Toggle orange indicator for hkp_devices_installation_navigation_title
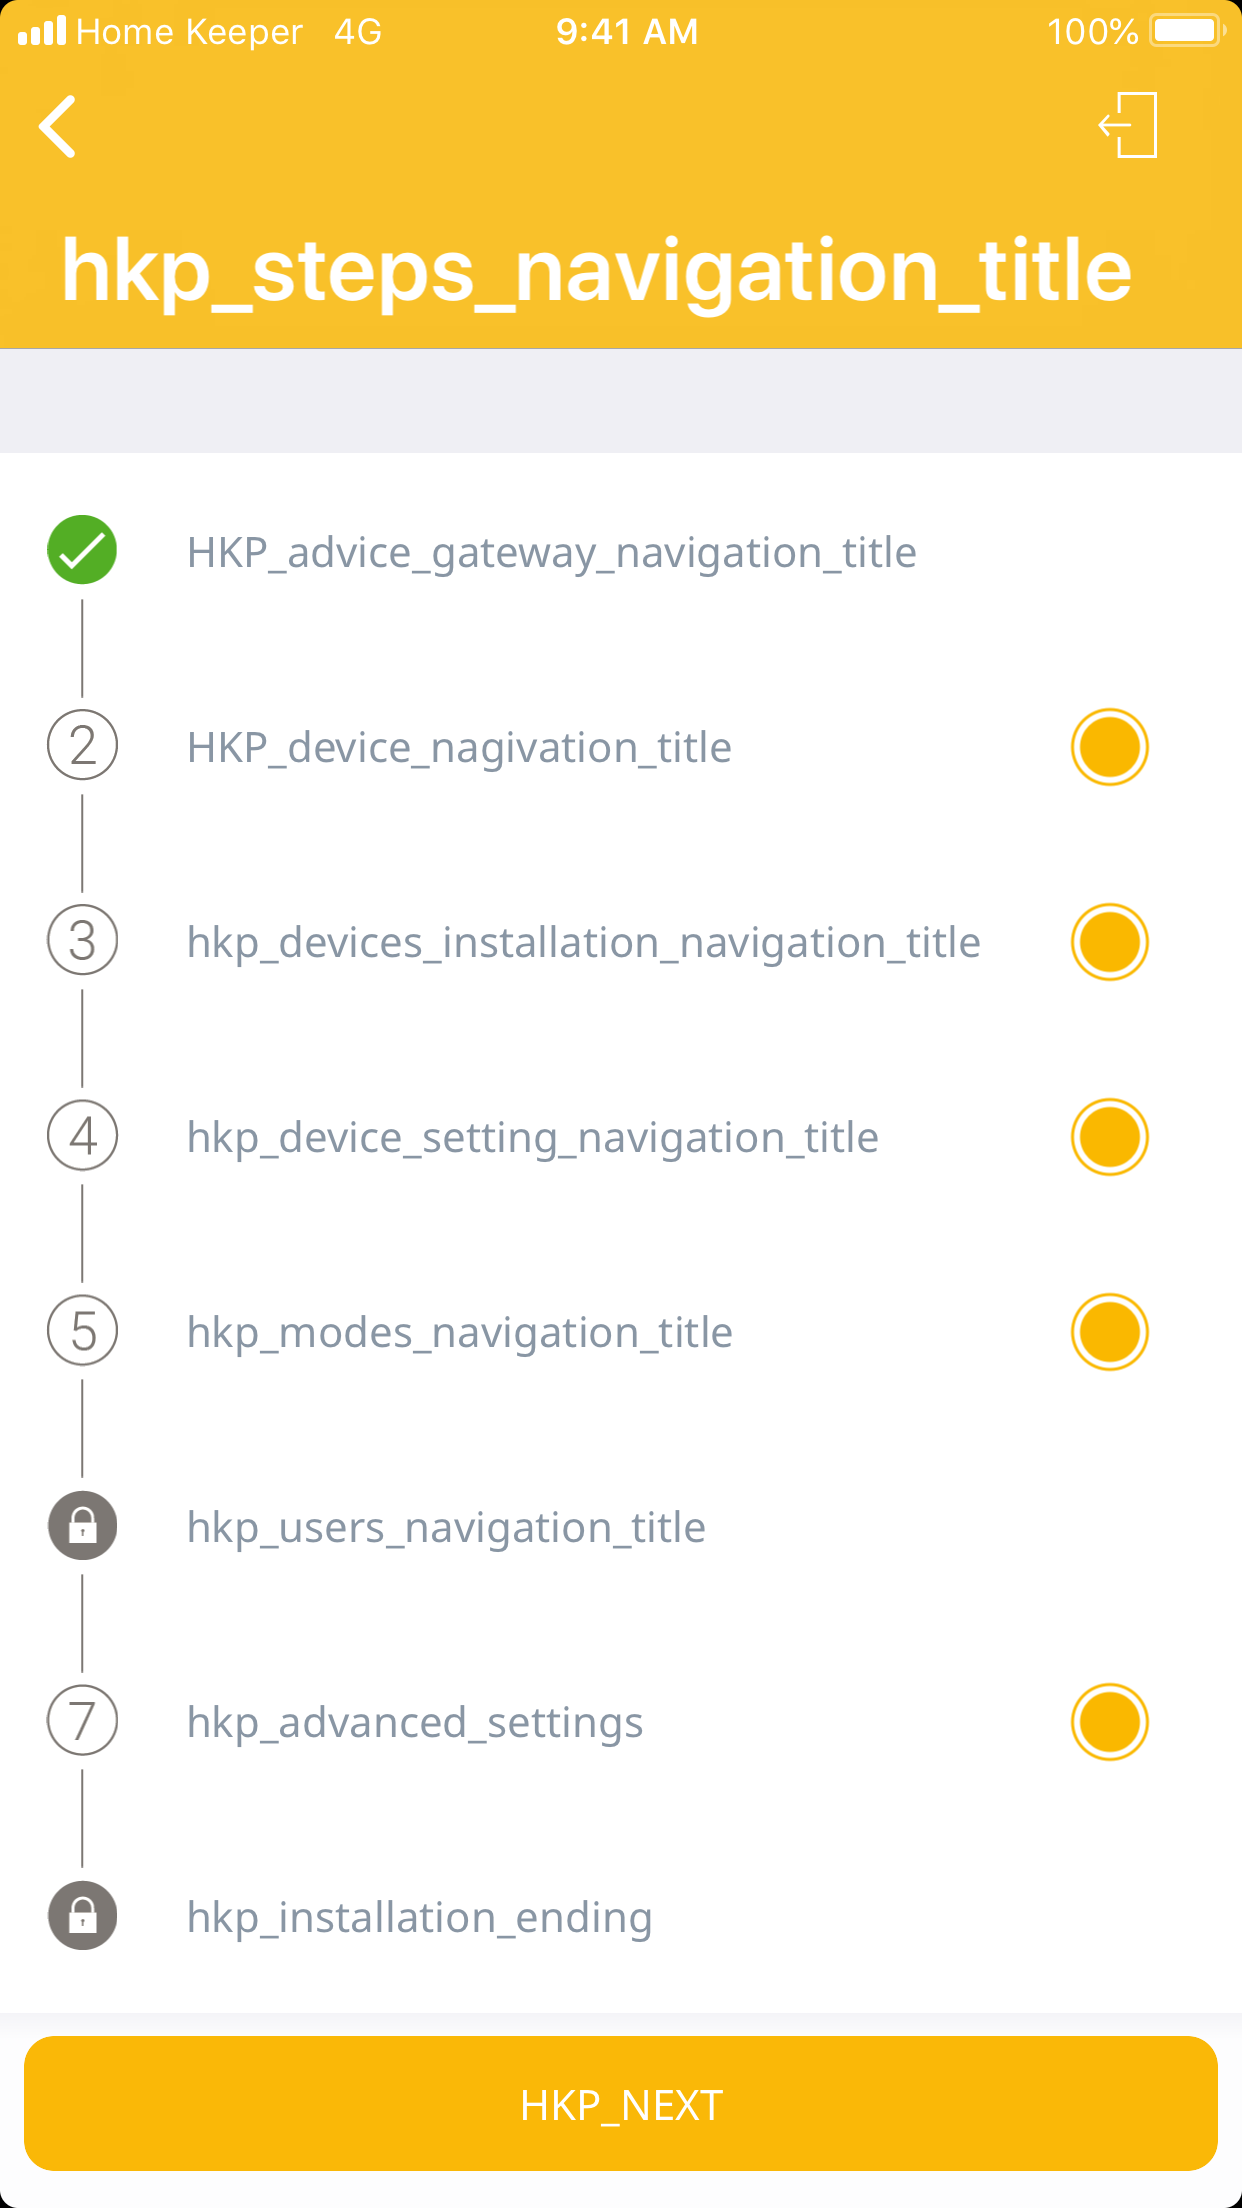Viewport: 1242px width, 2208px height. click(x=1109, y=942)
